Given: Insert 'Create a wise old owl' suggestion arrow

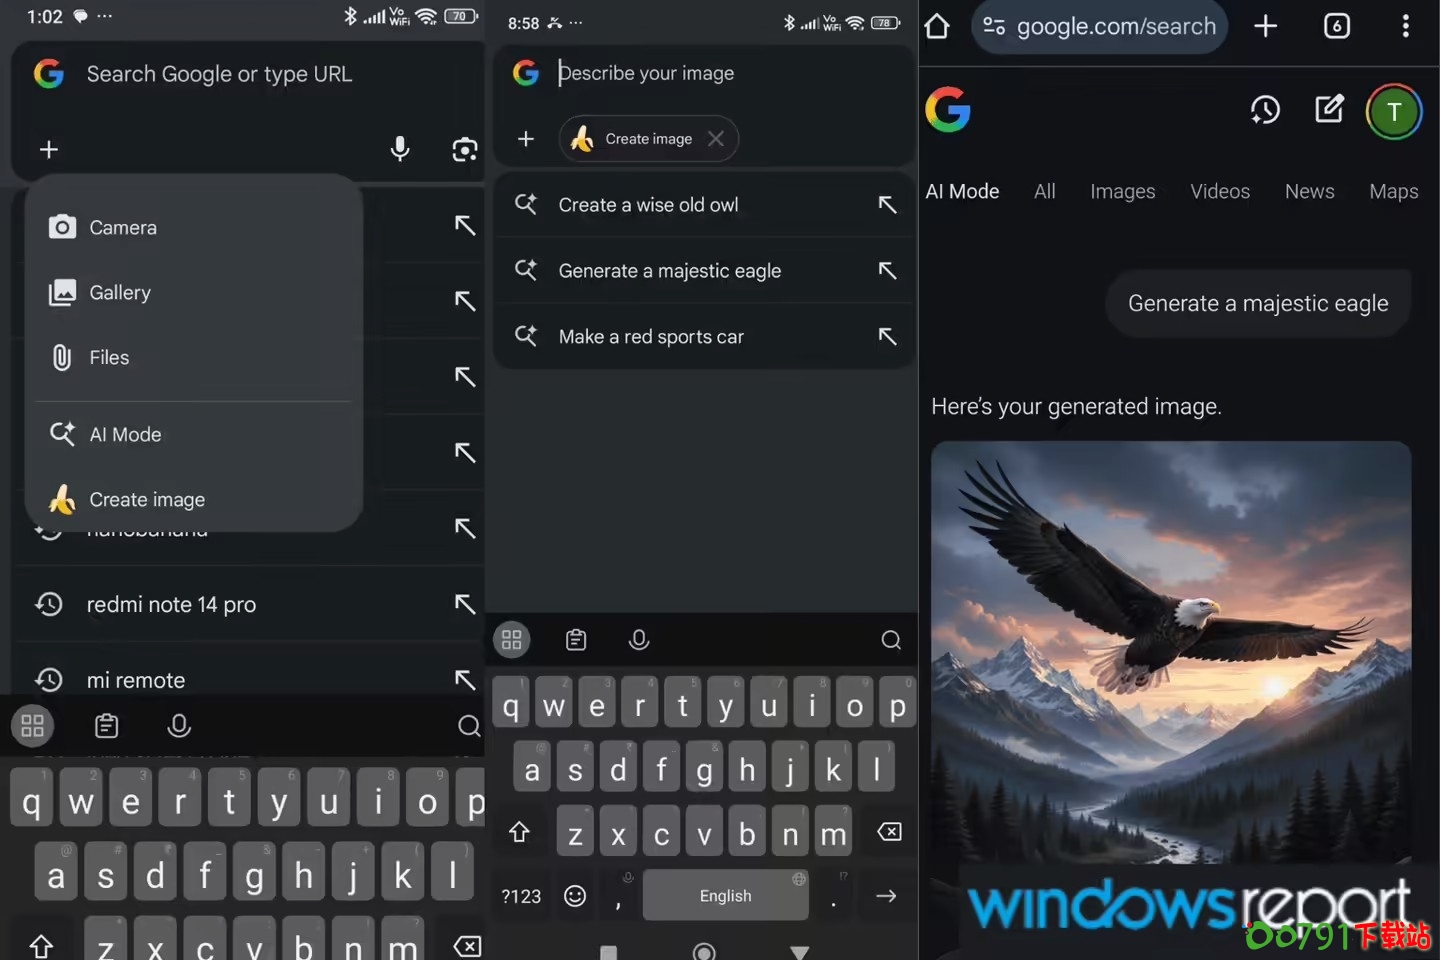Looking at the screenshot, I should pos(887,205).
